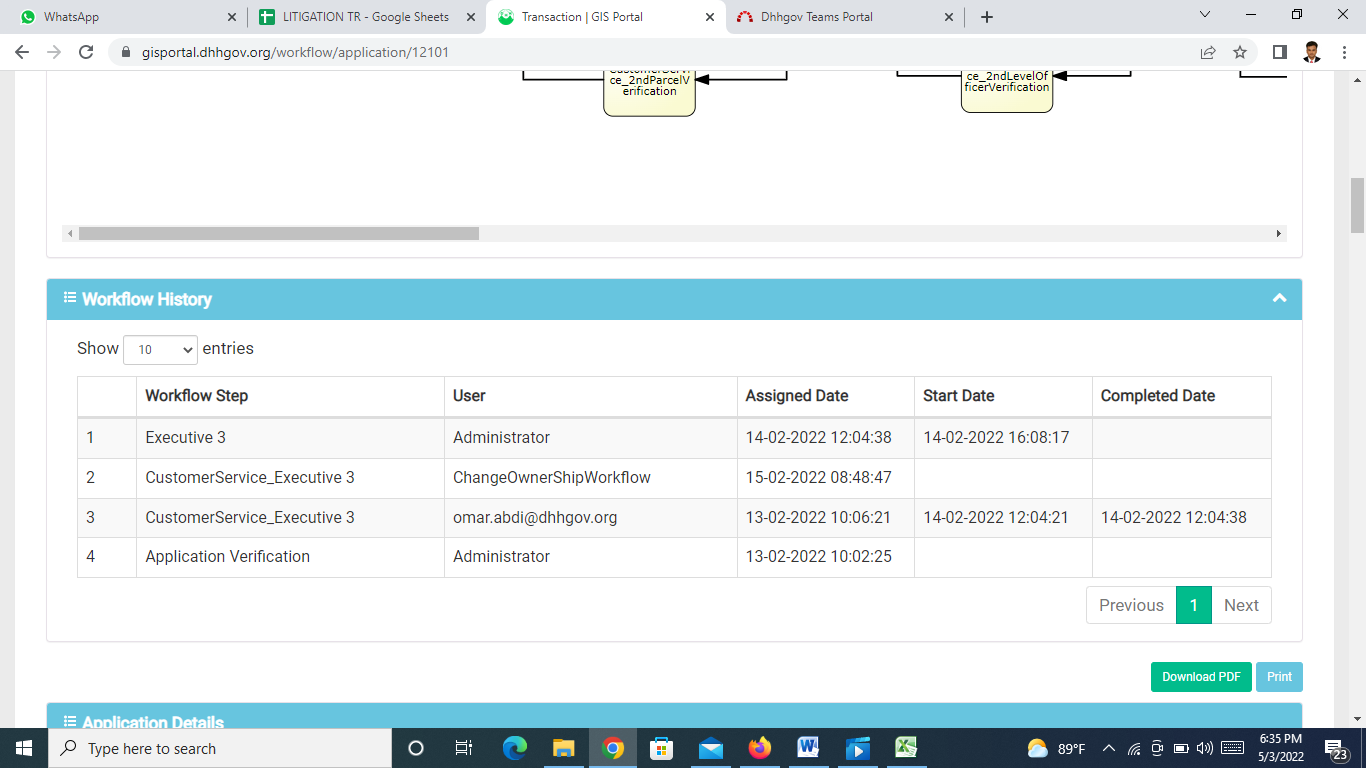Viewport: 1366px width, 768px height.
Task: Switch to Dhhgov Teams Portal tab
Action: (x=845, y=17)
